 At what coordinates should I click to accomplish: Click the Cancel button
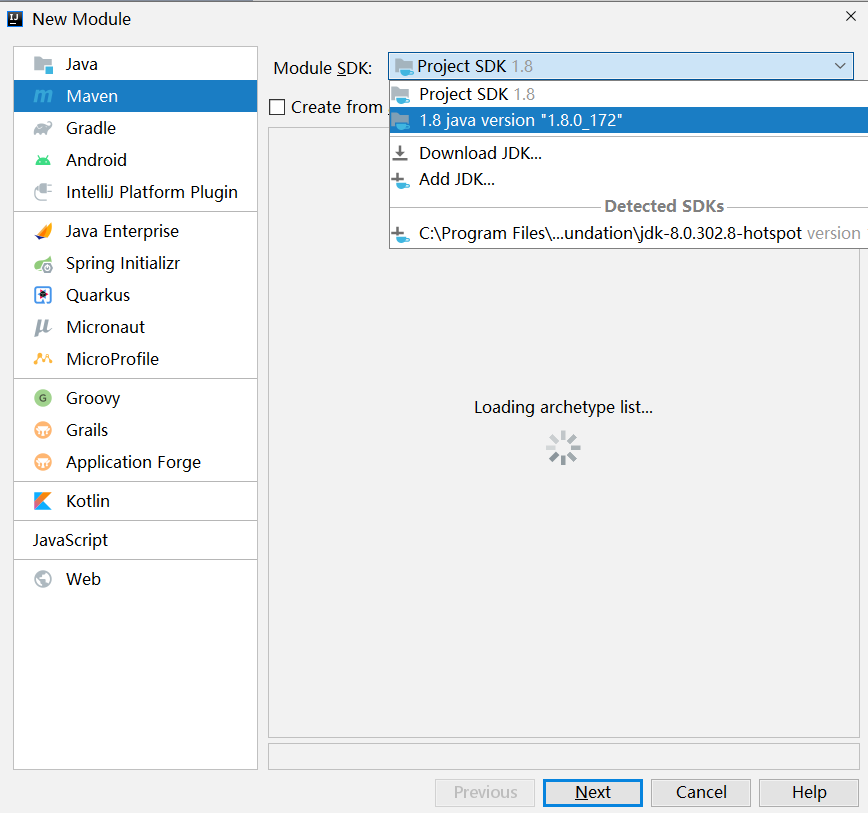tap(701, 793)
